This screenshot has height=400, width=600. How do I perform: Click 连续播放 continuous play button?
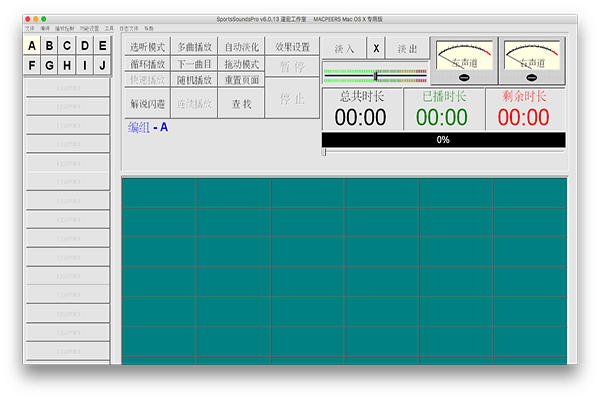194,103
